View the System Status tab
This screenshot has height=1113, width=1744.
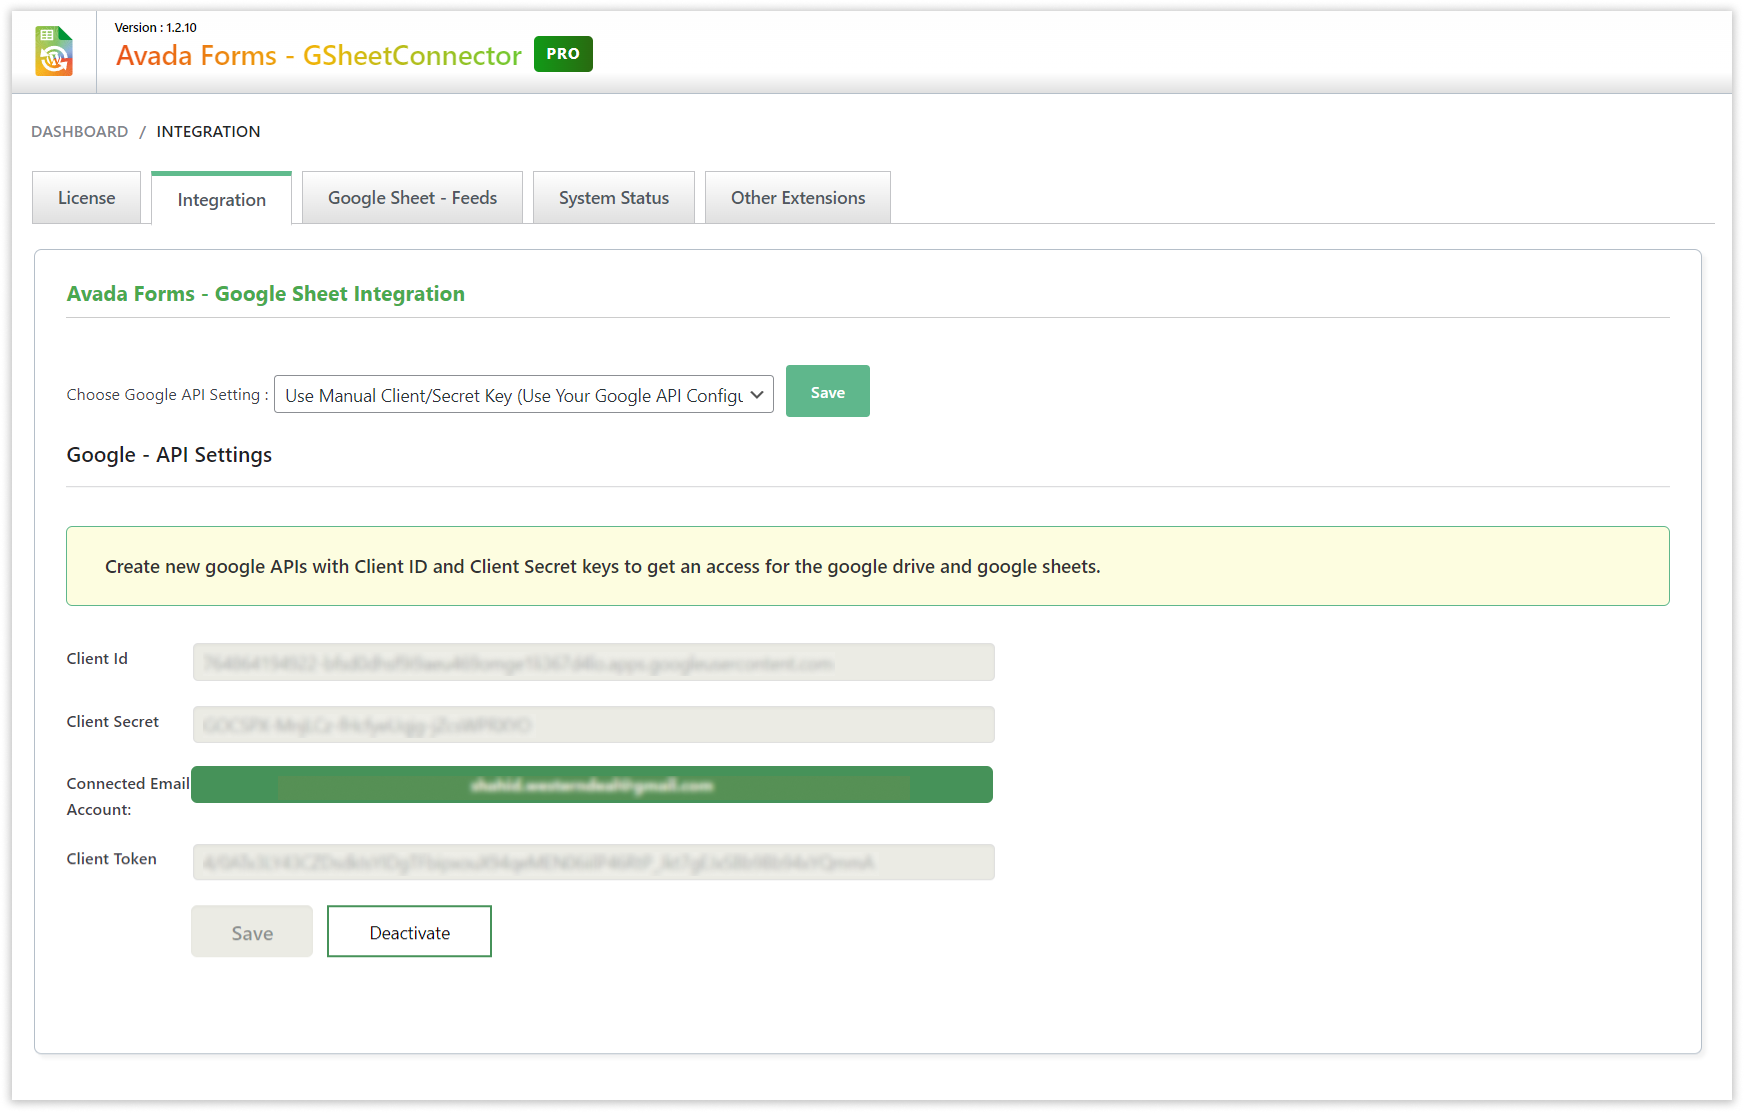(x=613, y=197)
